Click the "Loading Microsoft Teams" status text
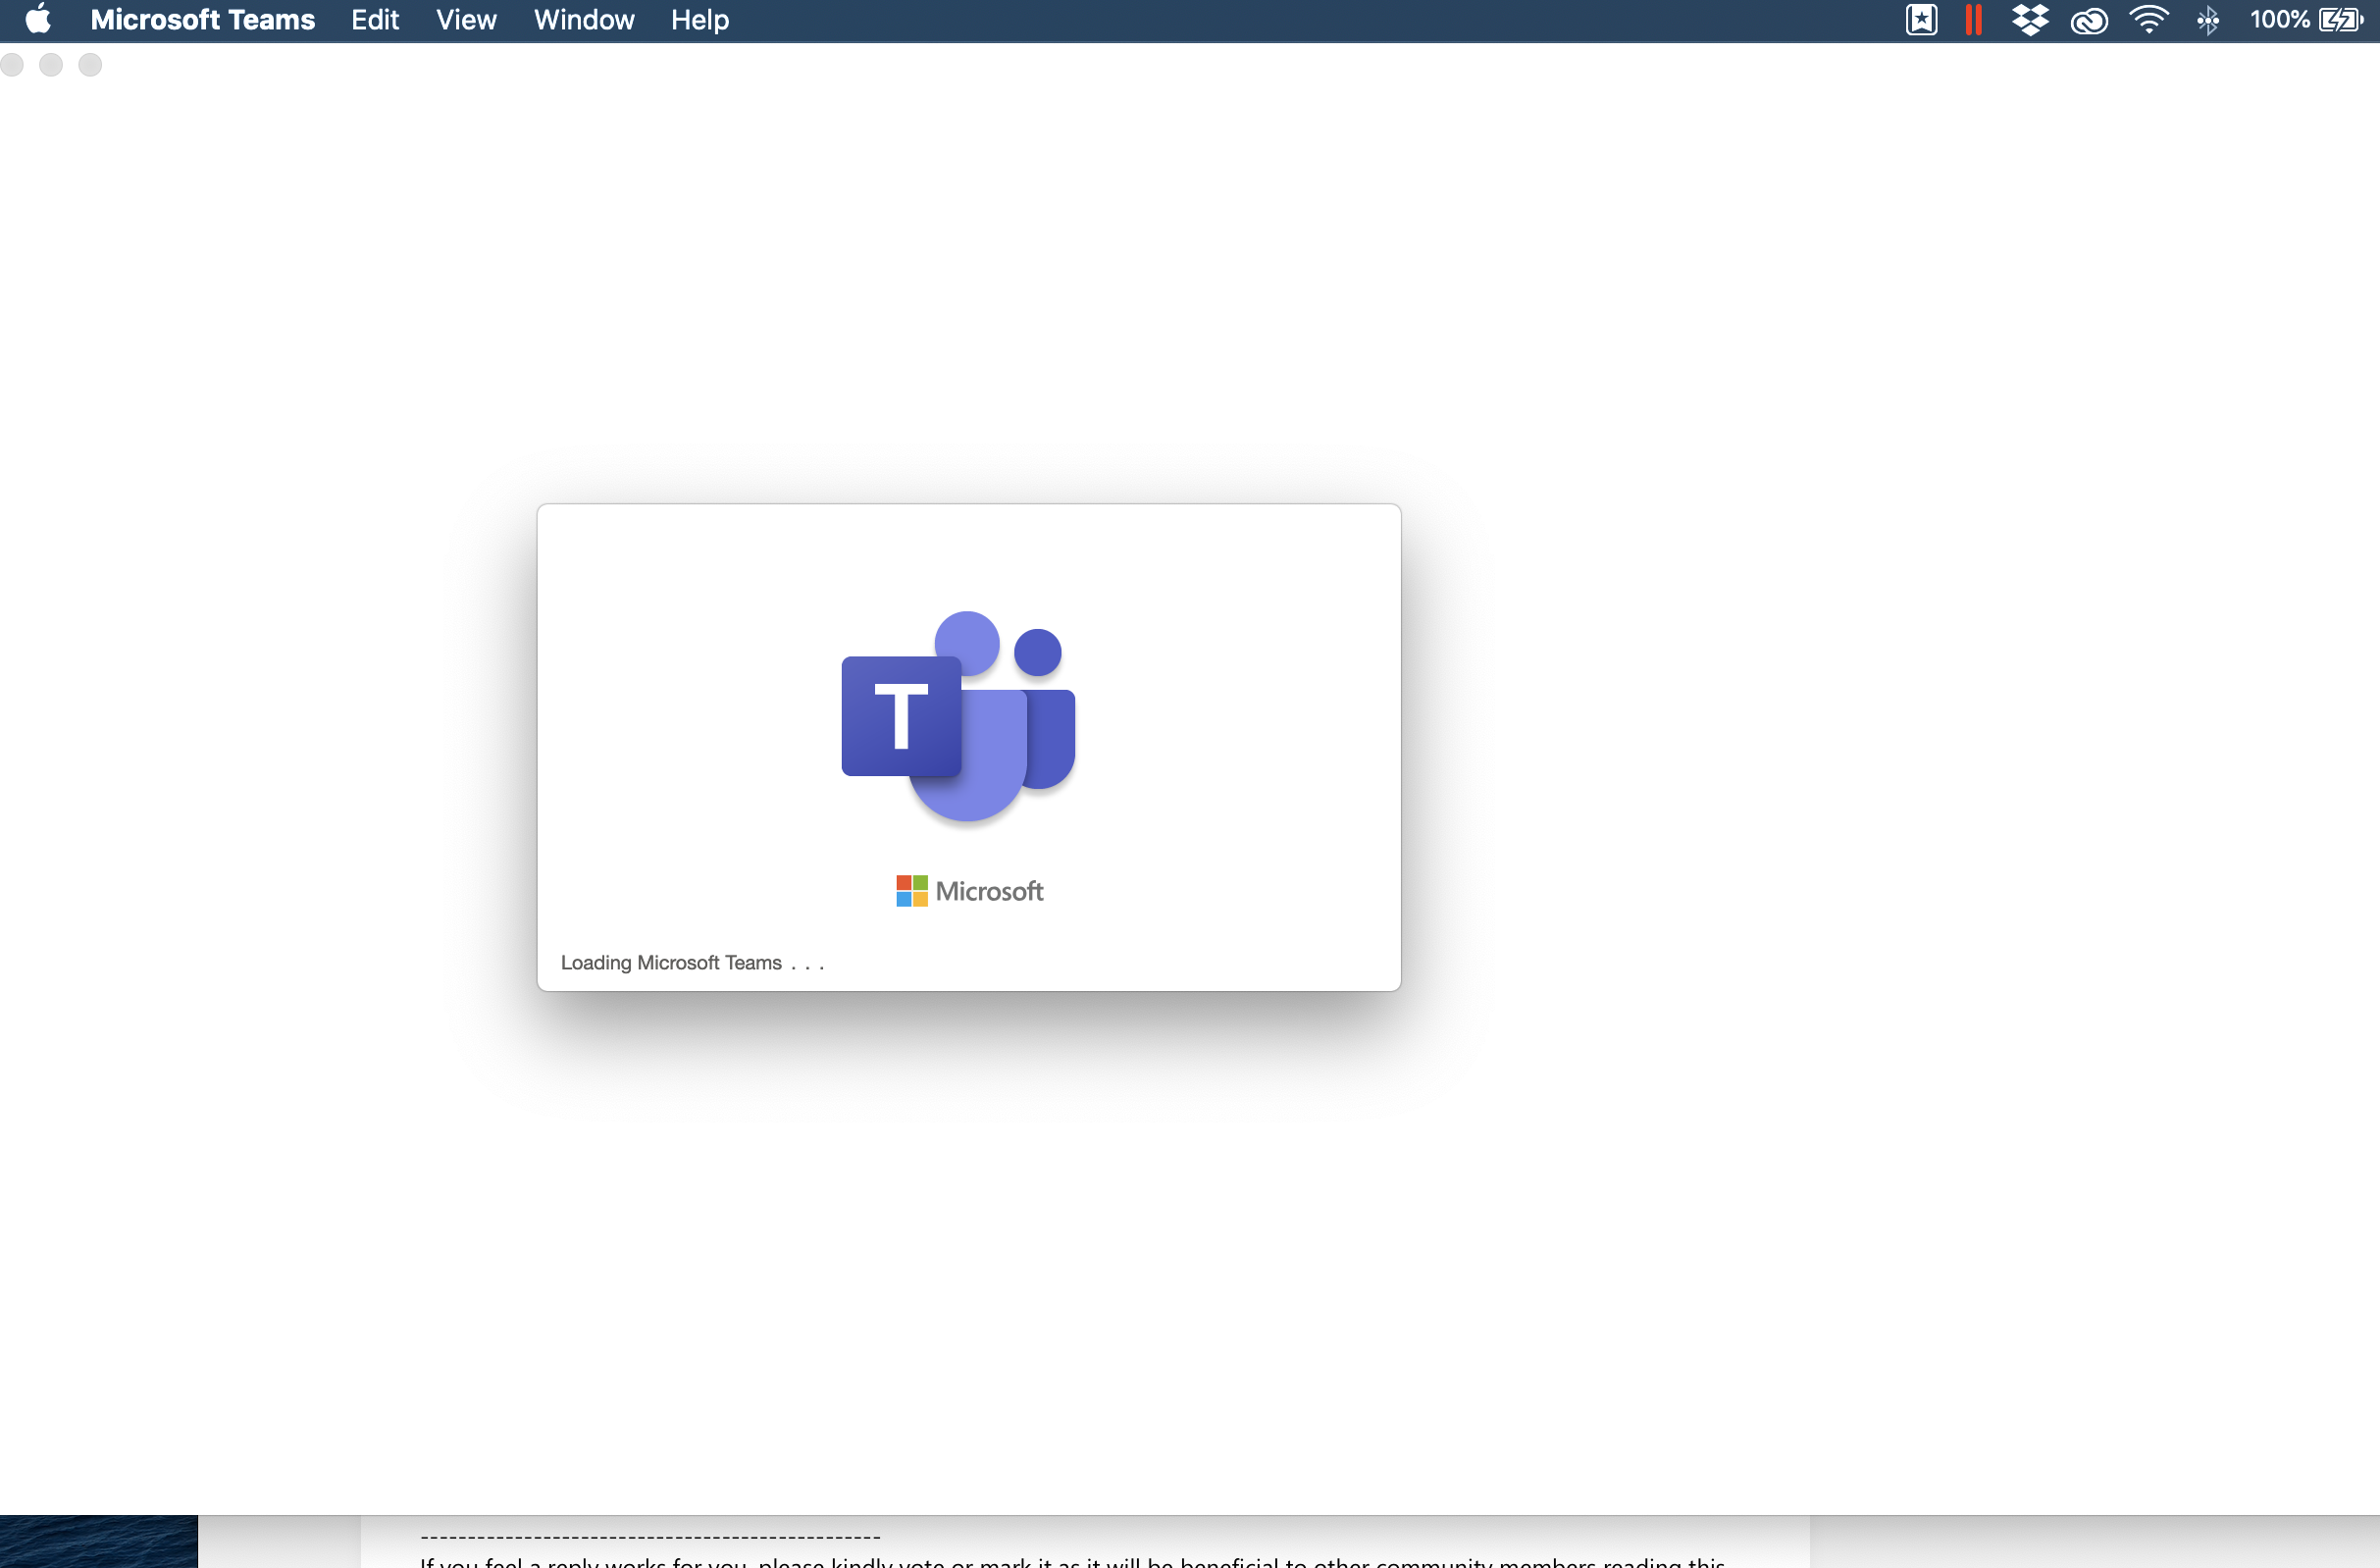 point(671,962)
